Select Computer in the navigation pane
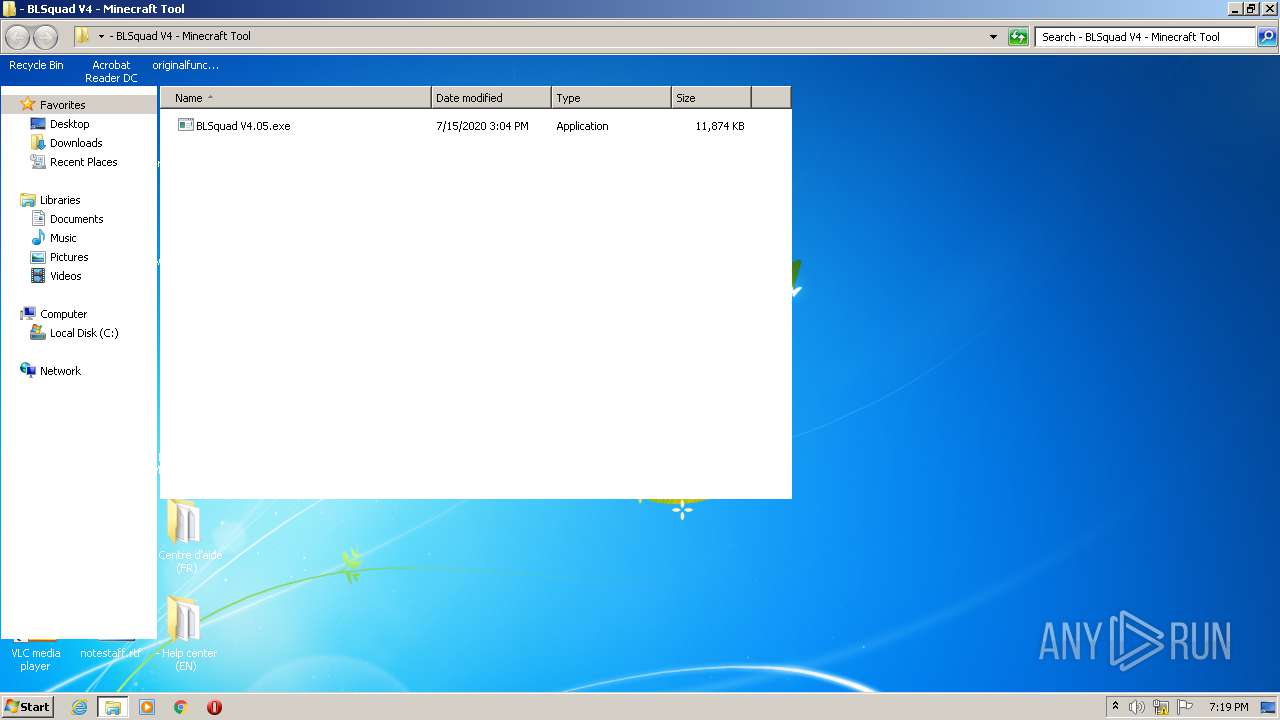 pos(63,314)
